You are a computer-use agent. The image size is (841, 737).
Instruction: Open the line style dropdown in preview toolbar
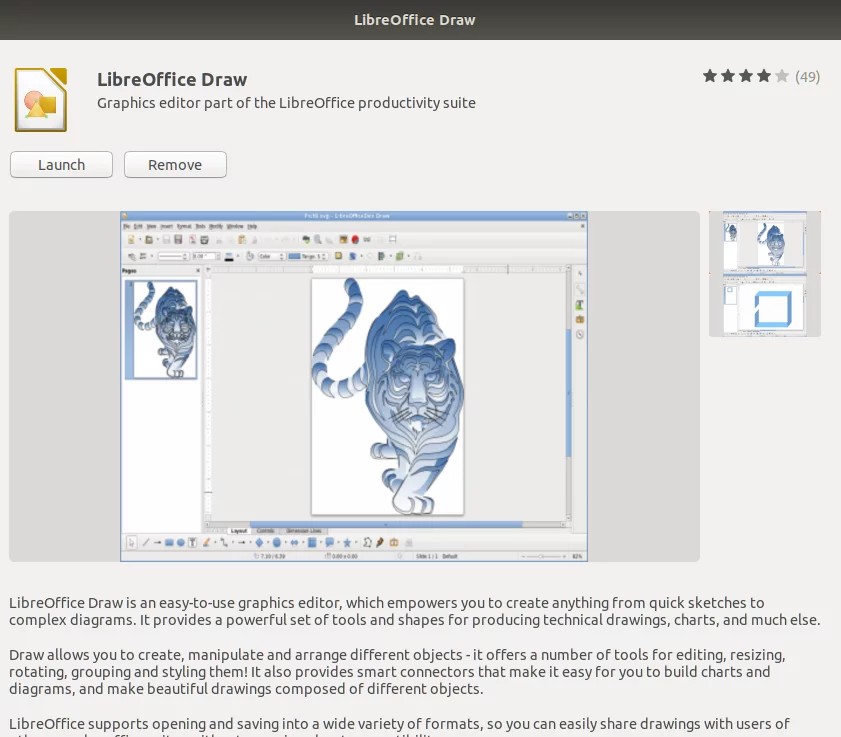click(x=173, y=256)
